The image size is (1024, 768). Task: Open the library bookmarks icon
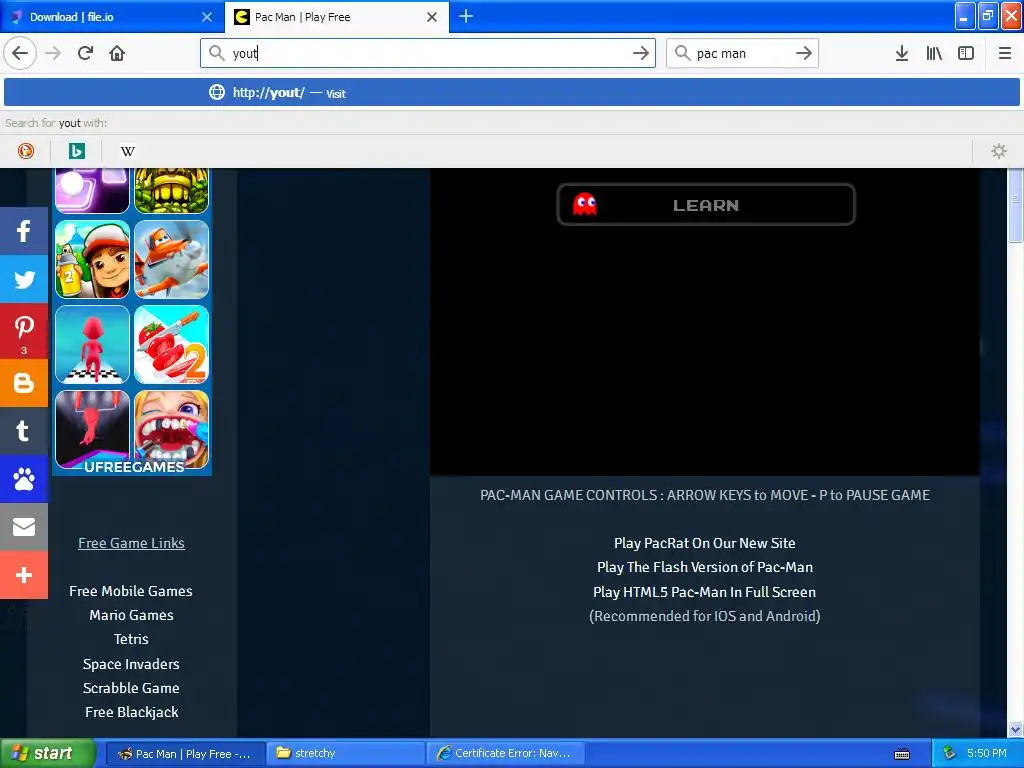click(934, 53)
